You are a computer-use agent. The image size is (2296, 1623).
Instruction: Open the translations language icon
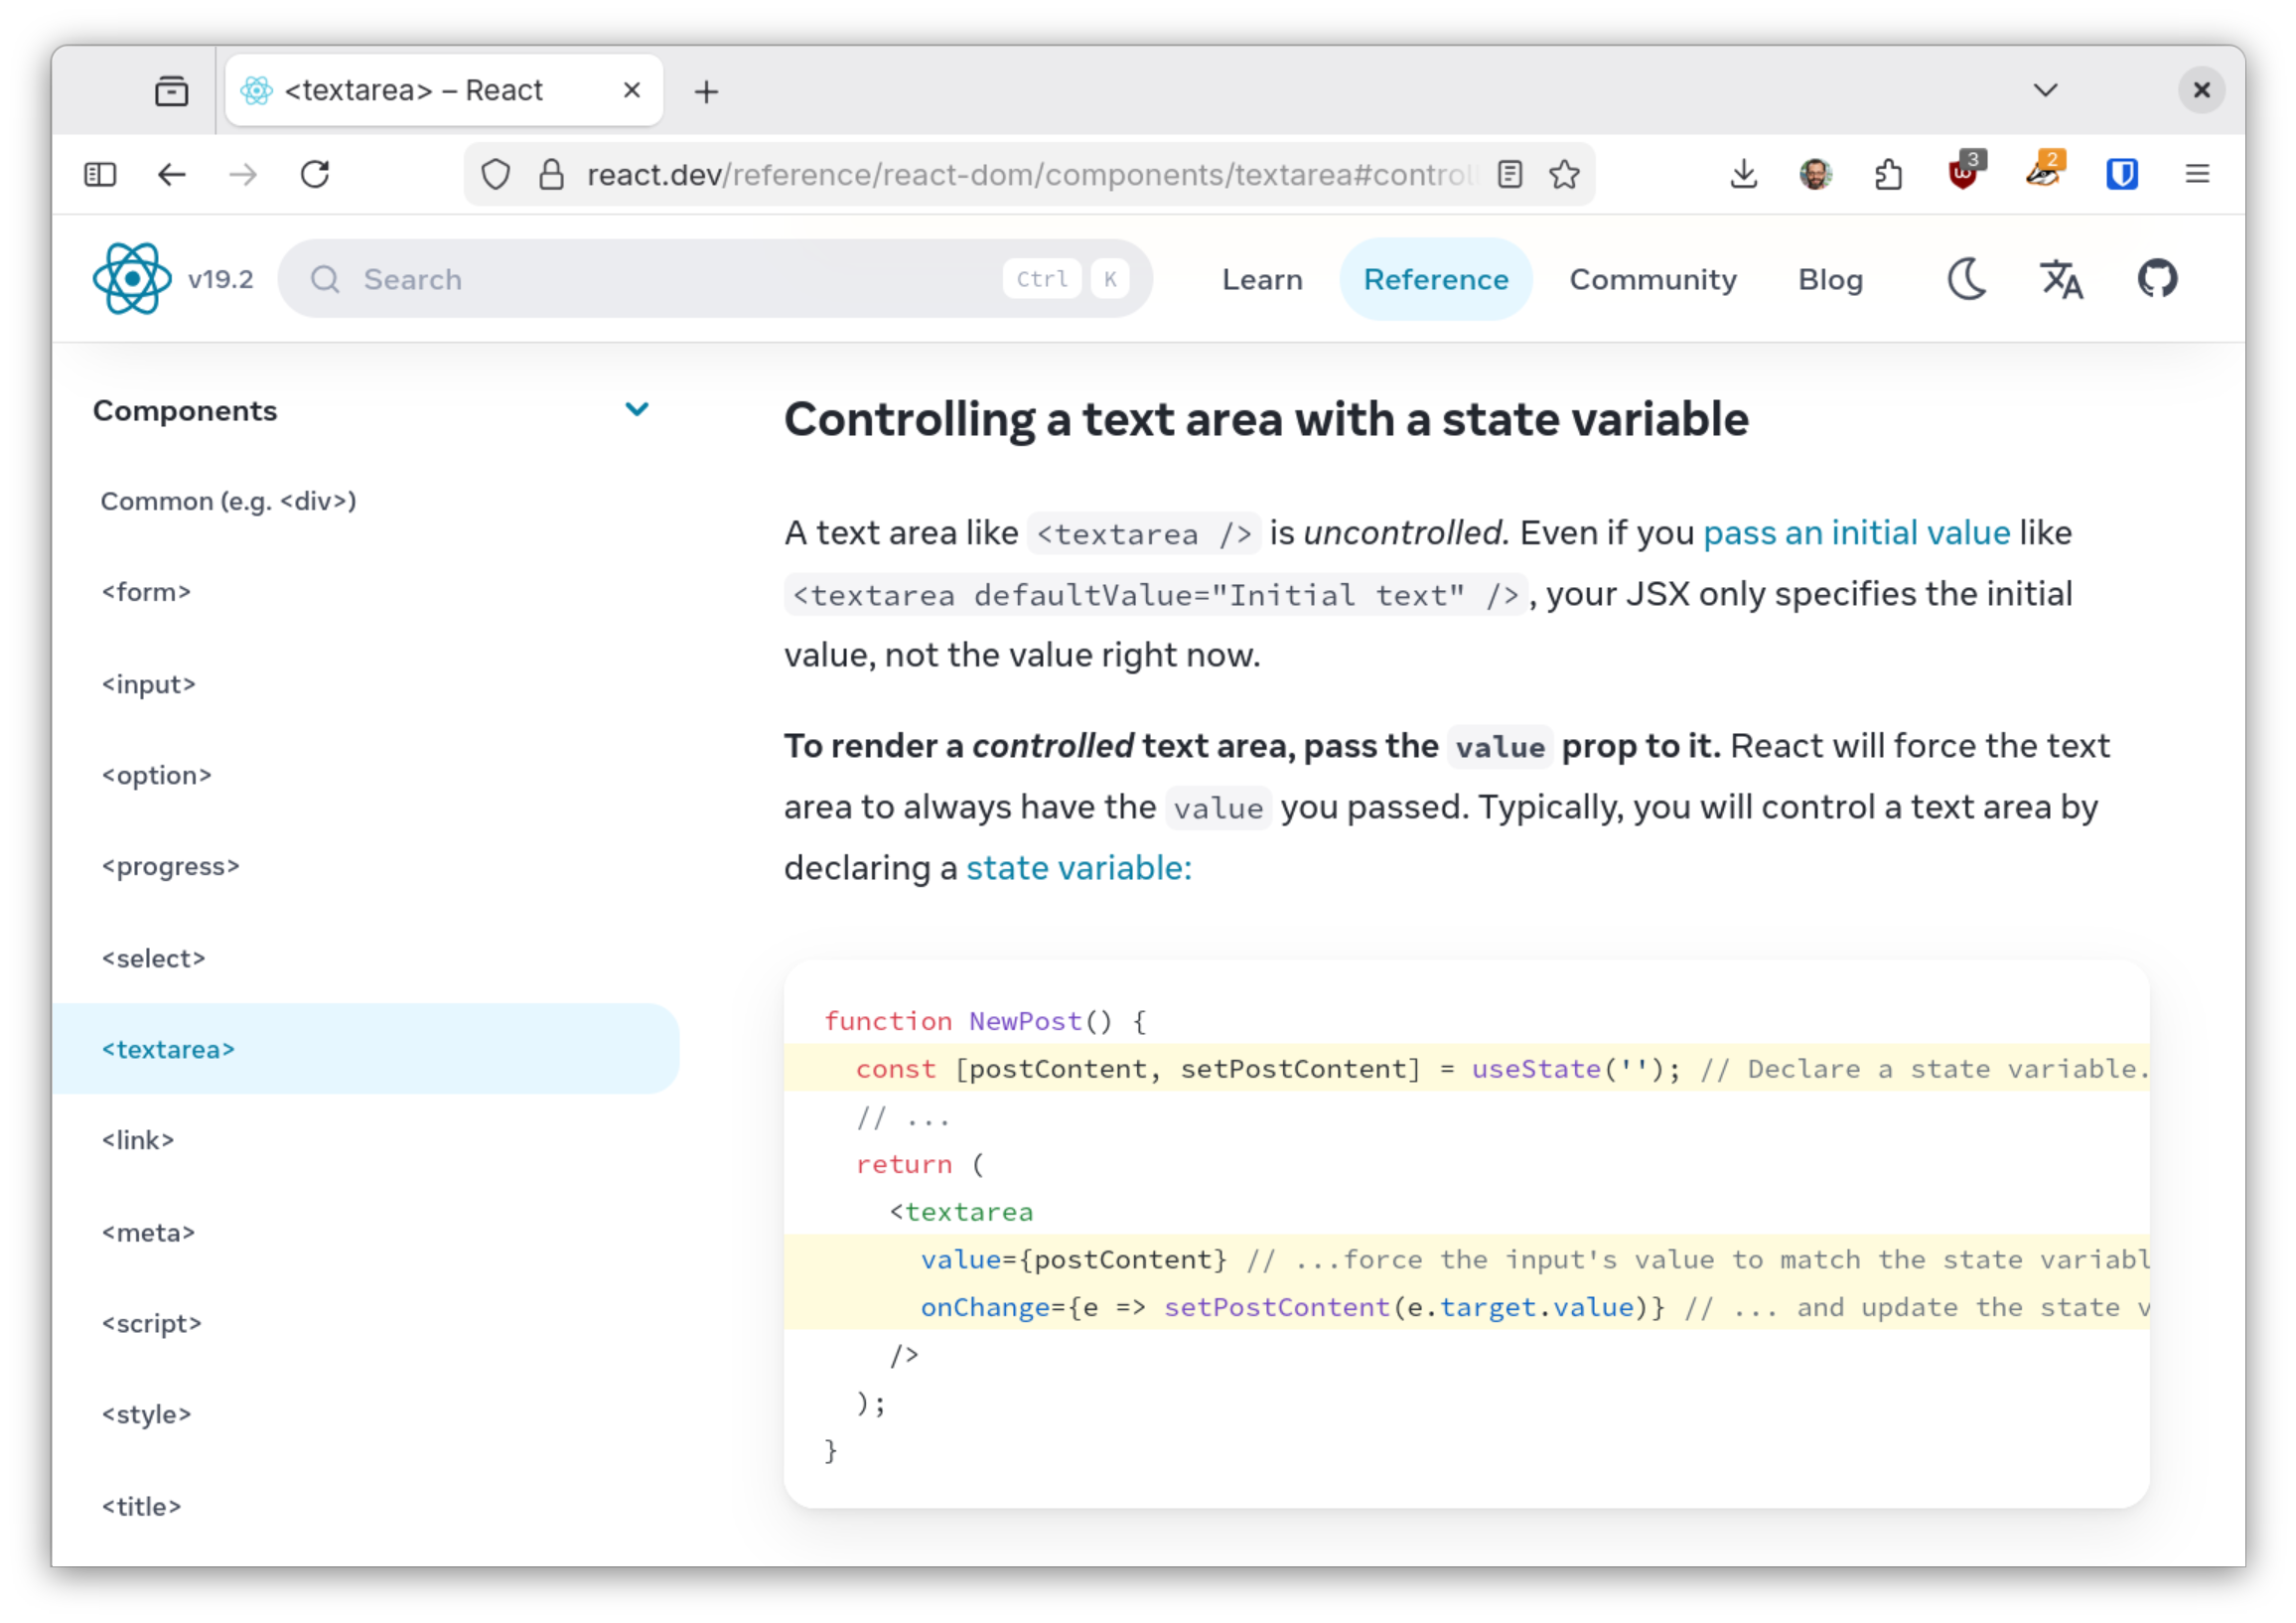(2061, 279)
